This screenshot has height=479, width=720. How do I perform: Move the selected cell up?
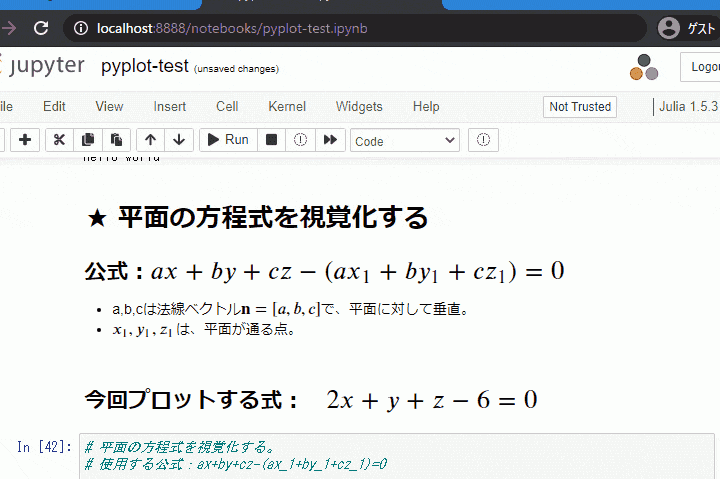coord(151,140)
